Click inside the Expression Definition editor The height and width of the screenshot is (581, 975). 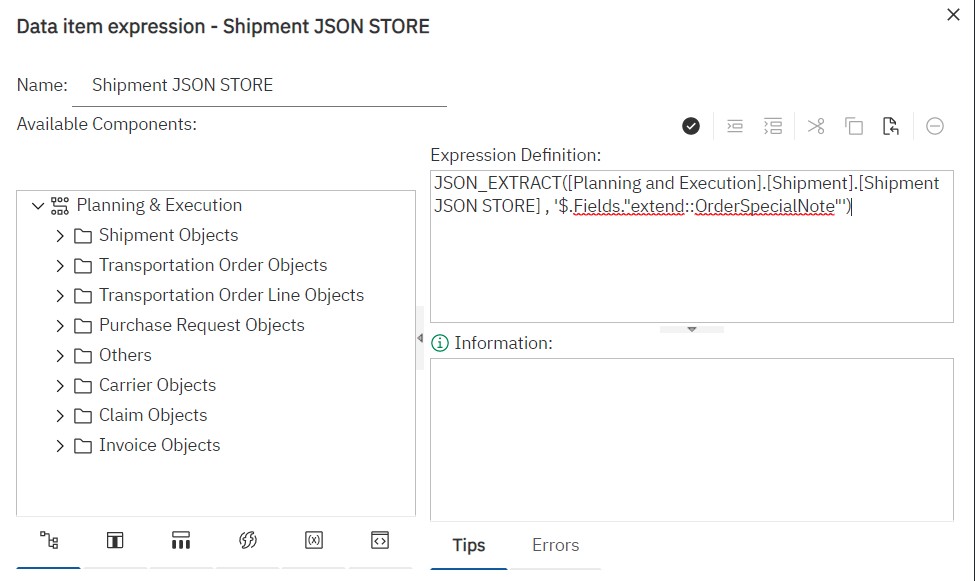pyautogui.click(x=690, y=270)
